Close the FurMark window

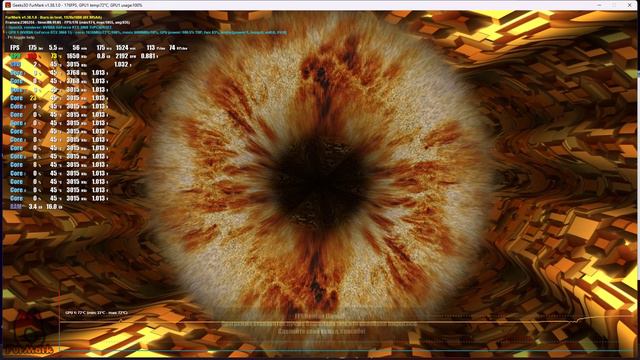tap(629, 5)
